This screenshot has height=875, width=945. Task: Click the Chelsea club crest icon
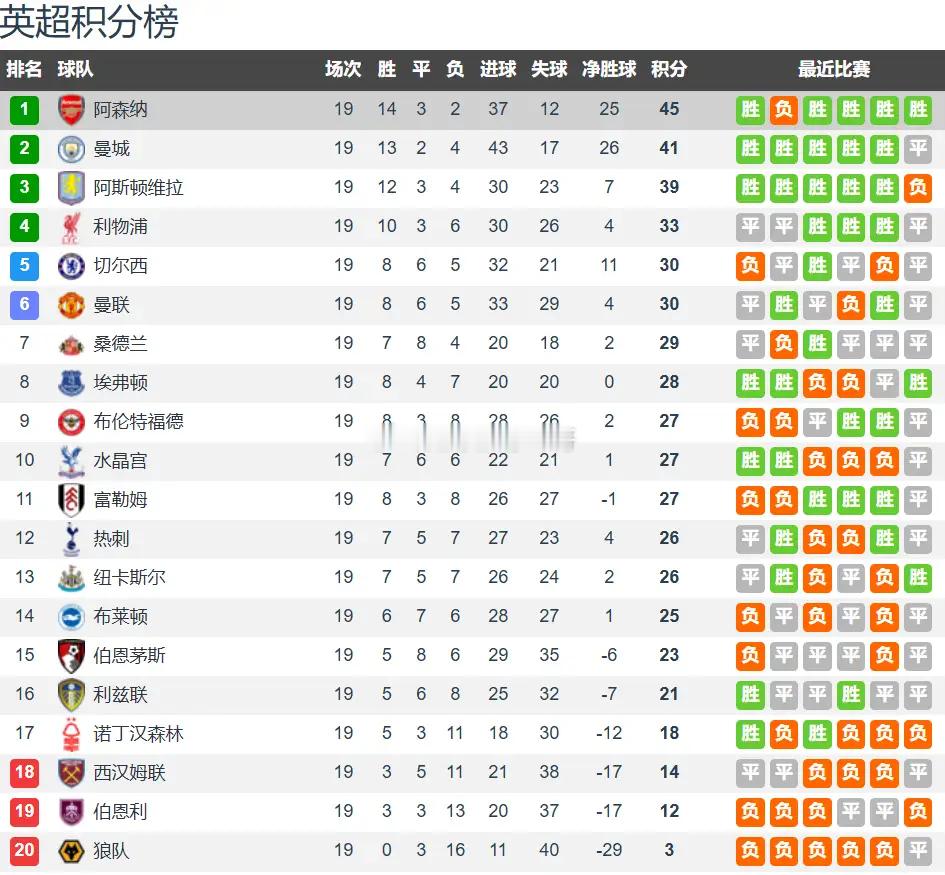click(x=71, y=266)
